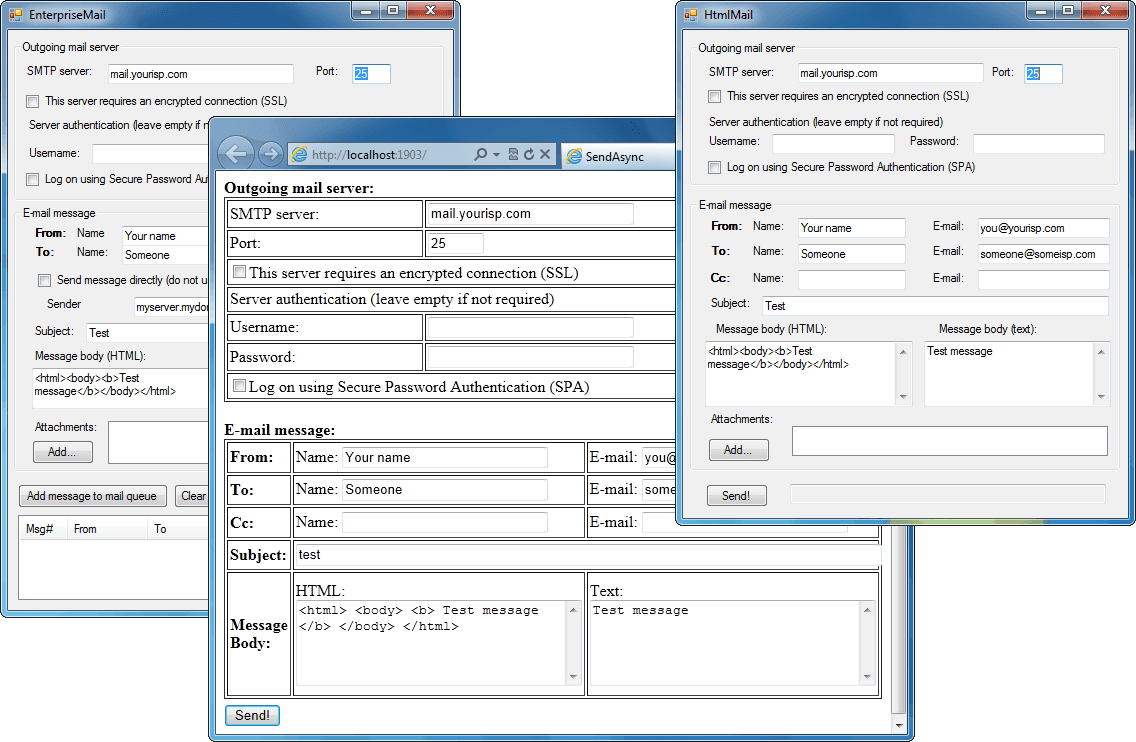Click the EnterpriseMail window title icon
1136x742 pixels.
pos(16,14)
